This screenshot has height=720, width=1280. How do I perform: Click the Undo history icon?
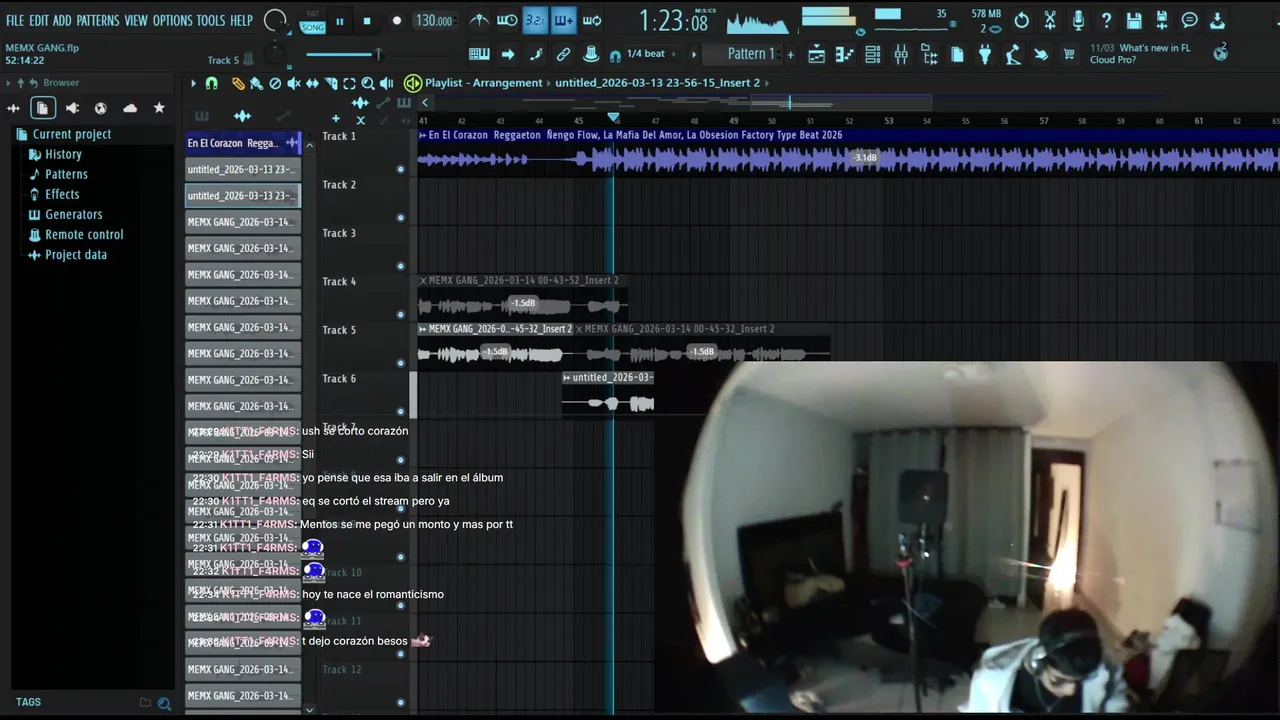(x=1020, y=20)
